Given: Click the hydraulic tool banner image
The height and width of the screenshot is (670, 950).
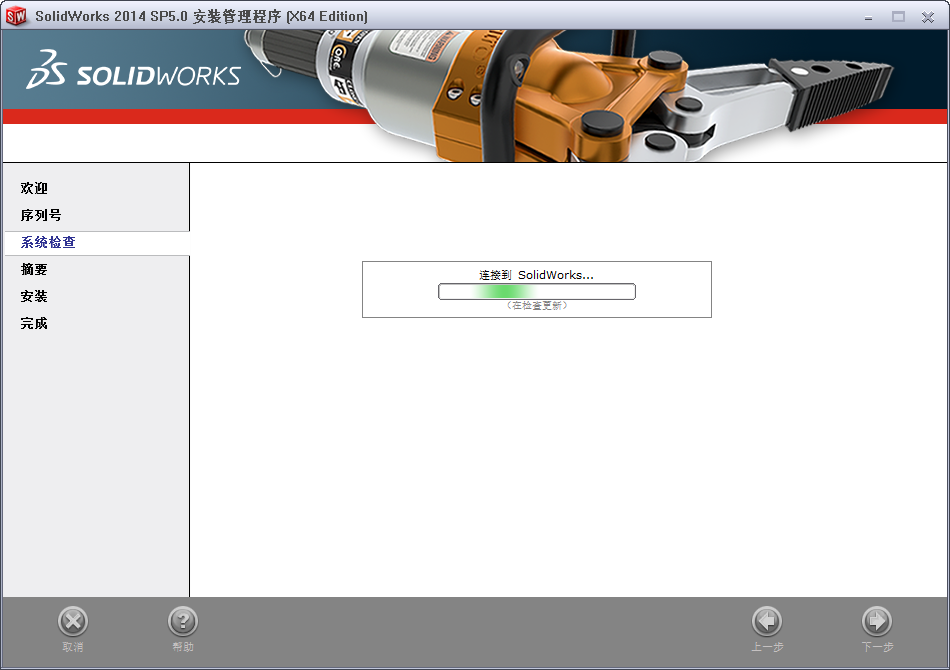Looking at the screenshot, I should coord(570,96).
